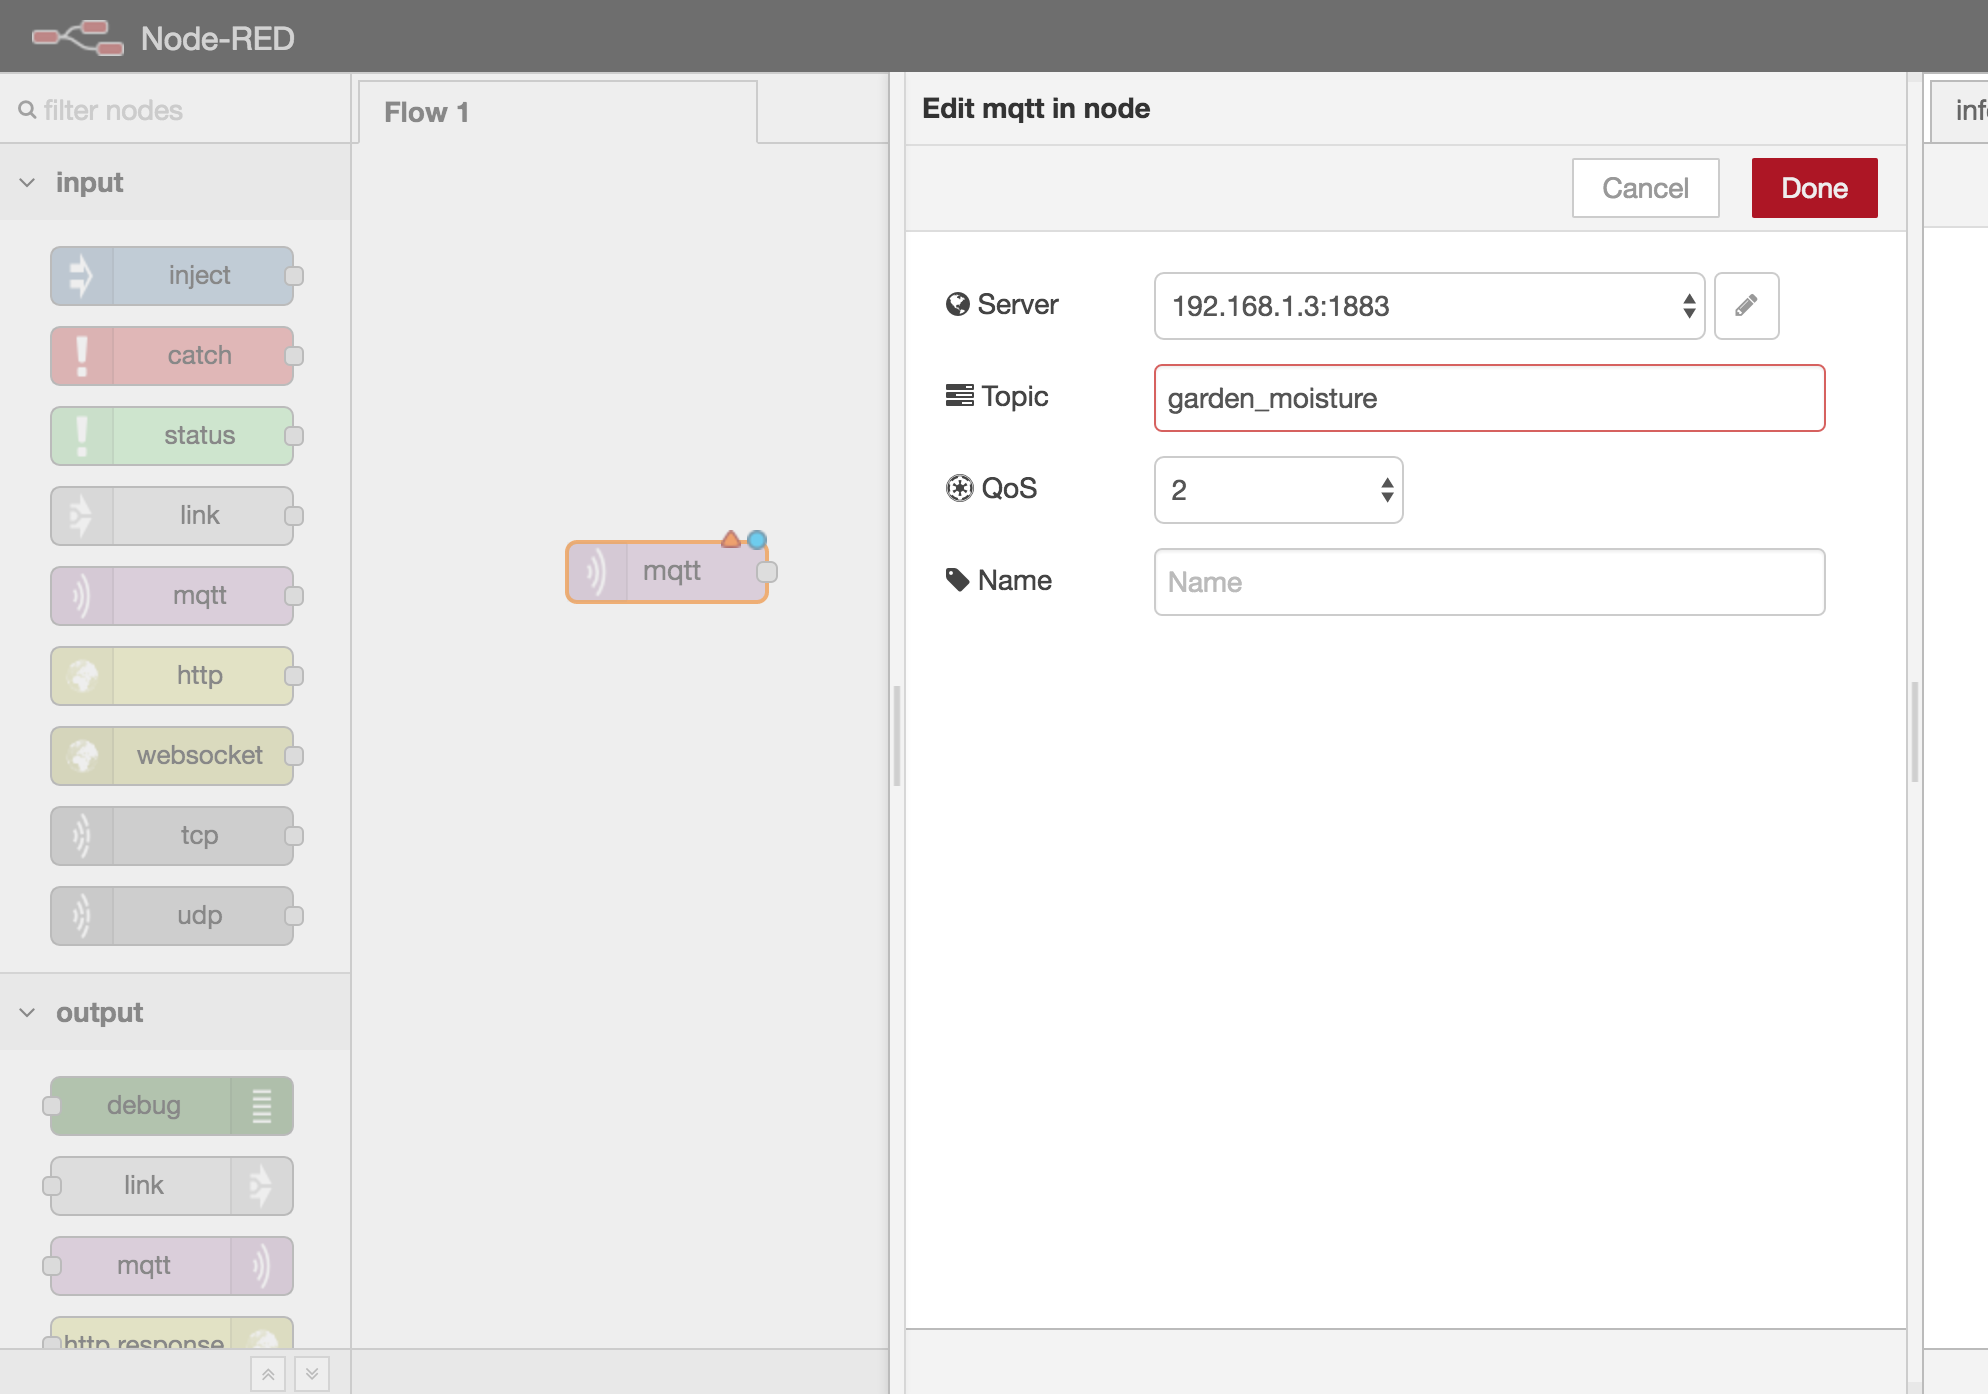Click the mqtt canvas node output port

(767, 572)
